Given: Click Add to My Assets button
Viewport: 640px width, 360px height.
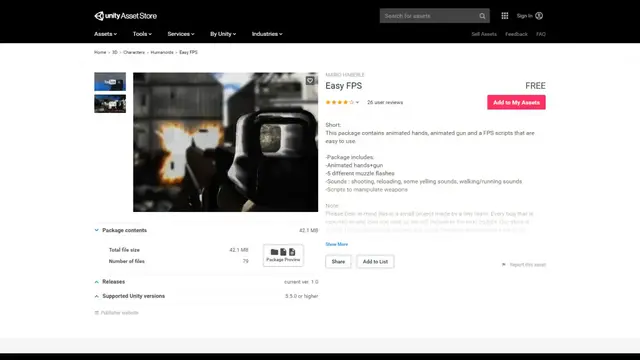Looking at the screenshot, I should [516, 102].
